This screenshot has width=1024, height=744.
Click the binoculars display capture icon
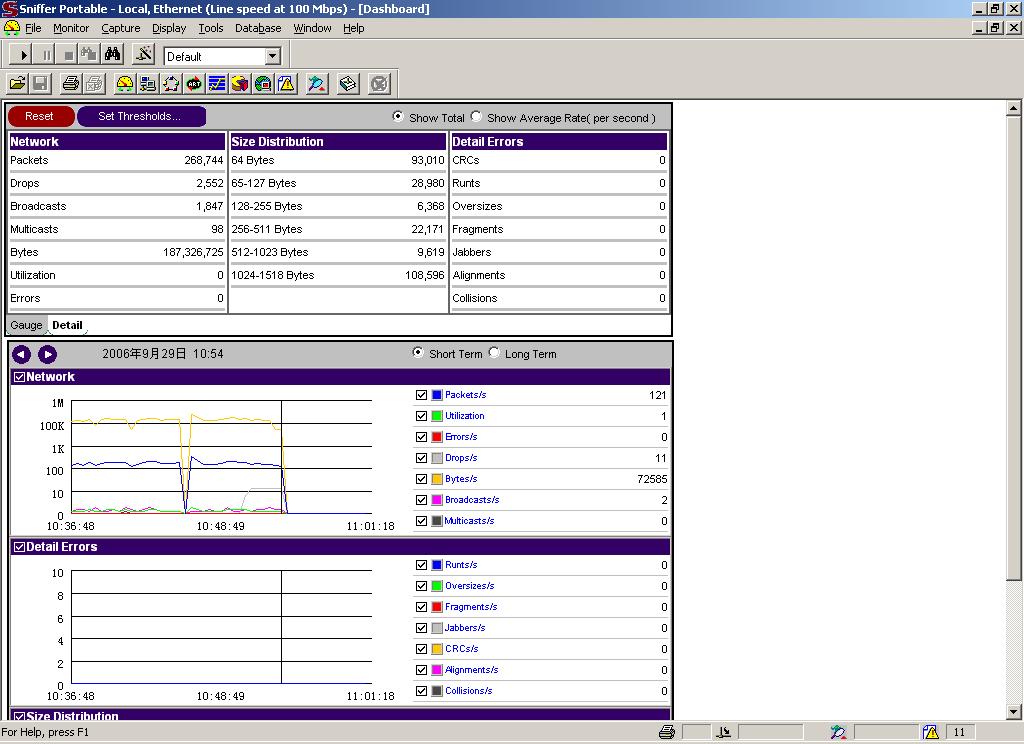pos(112,56)
